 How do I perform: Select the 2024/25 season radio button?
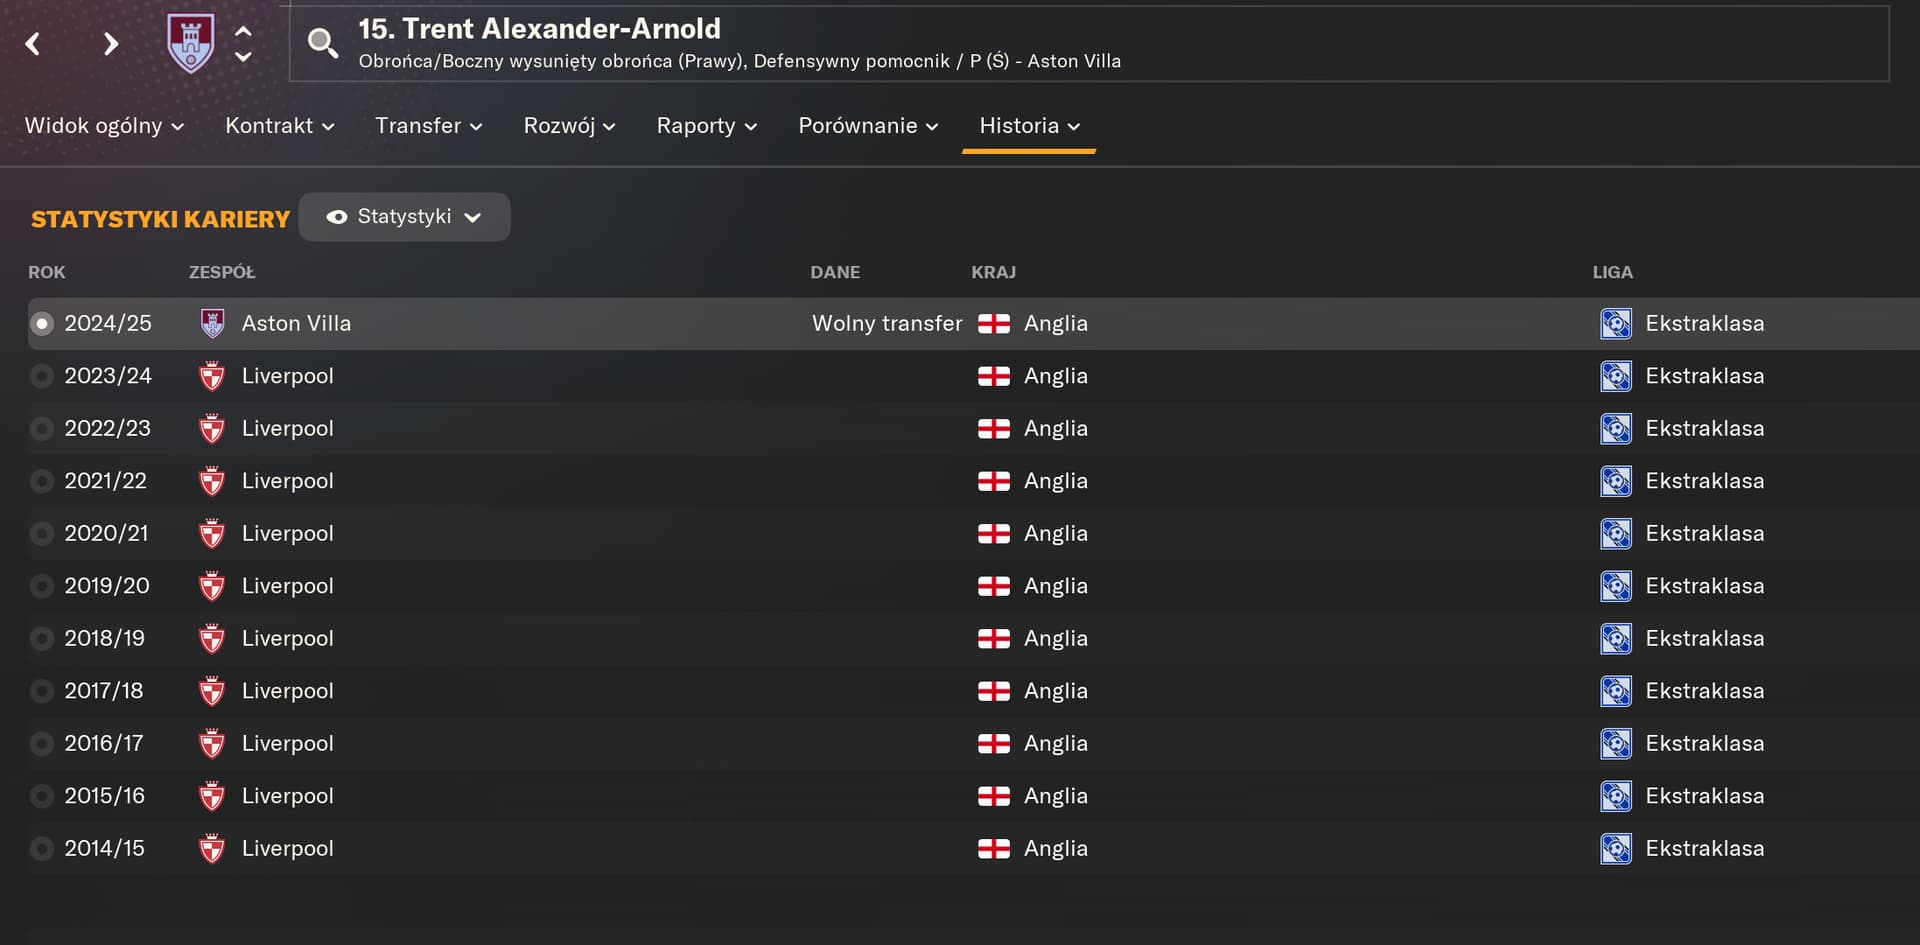click(42, 324)
